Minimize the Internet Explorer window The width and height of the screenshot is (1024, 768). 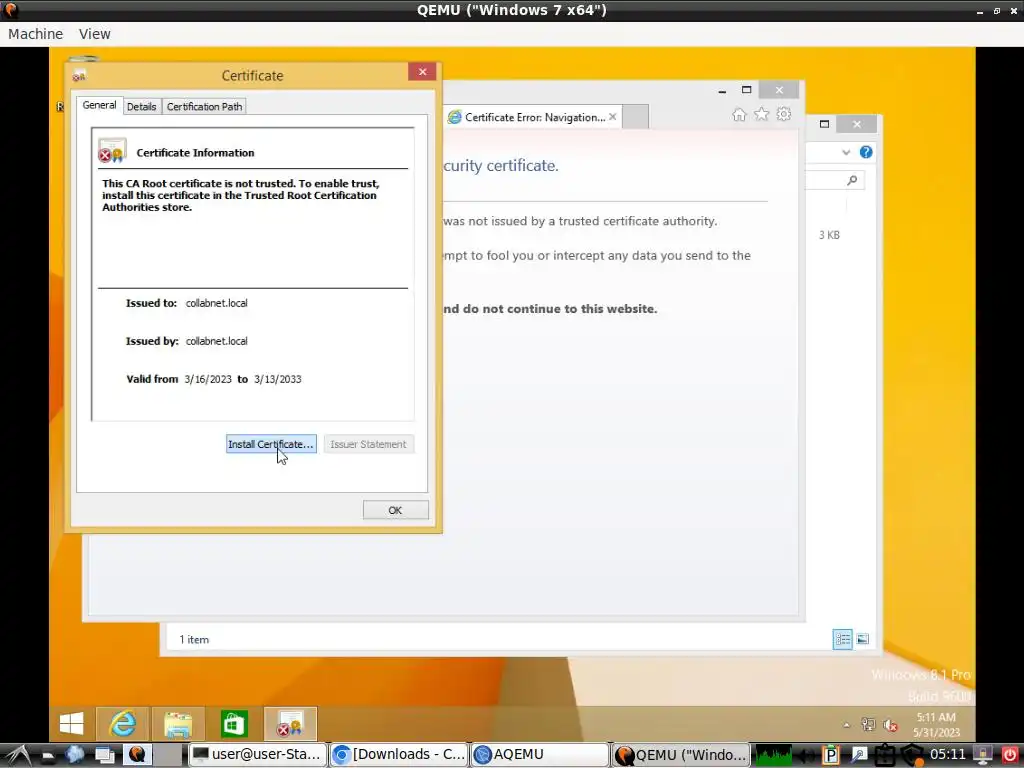pyautogui.click(x=722, y=91)
